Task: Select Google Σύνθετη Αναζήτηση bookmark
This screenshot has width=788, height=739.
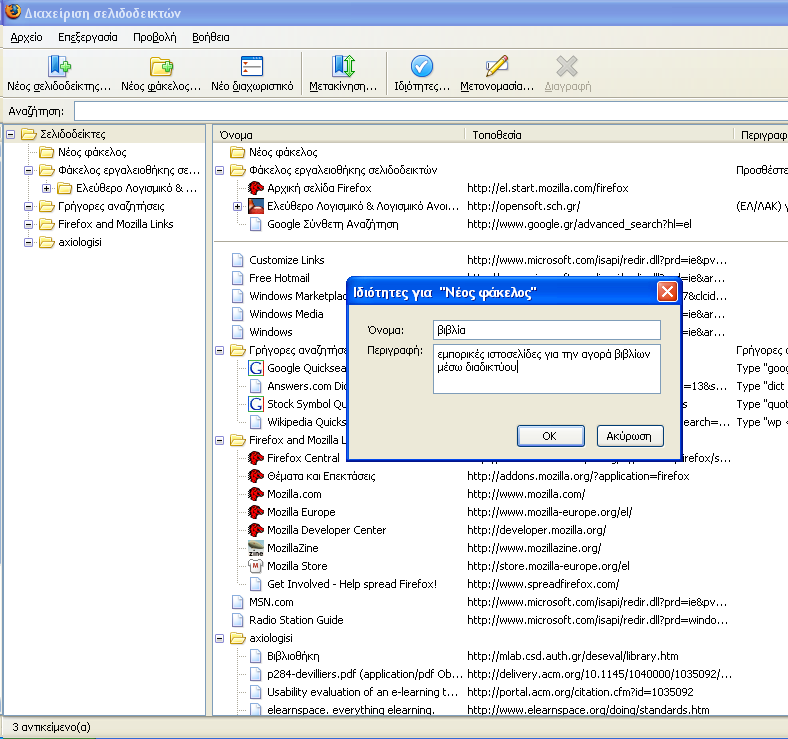Action: pos(333,224)
